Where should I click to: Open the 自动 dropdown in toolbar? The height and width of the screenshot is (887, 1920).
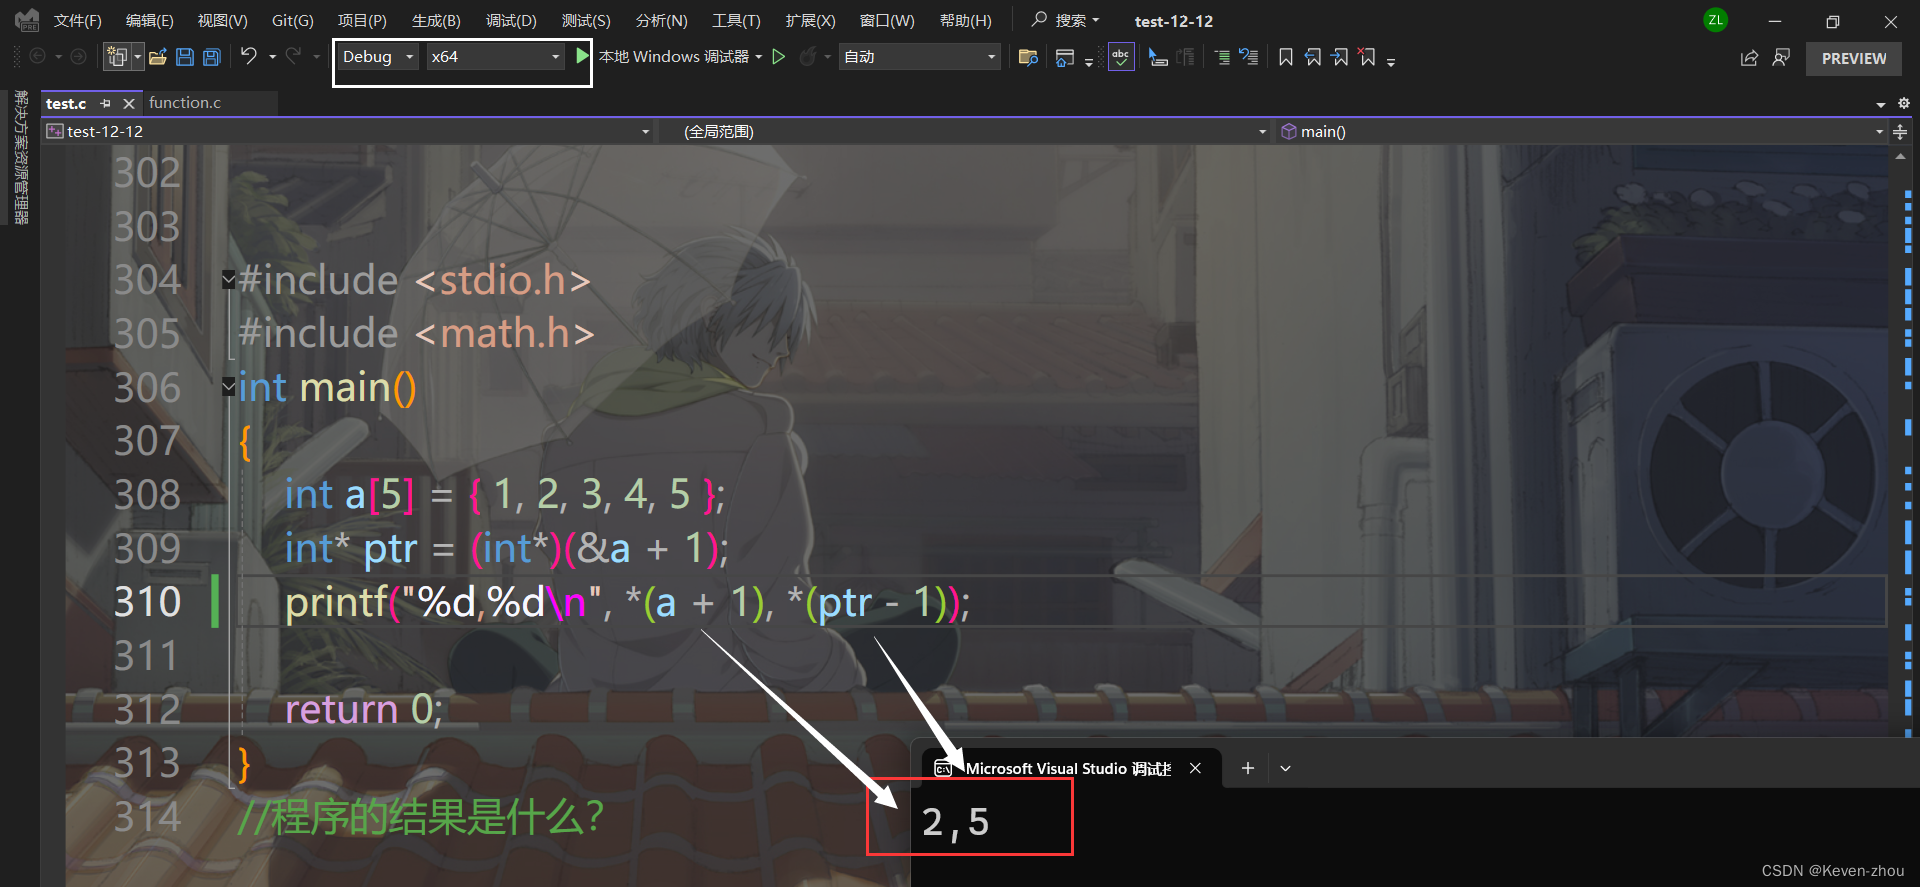pos(919,57)
